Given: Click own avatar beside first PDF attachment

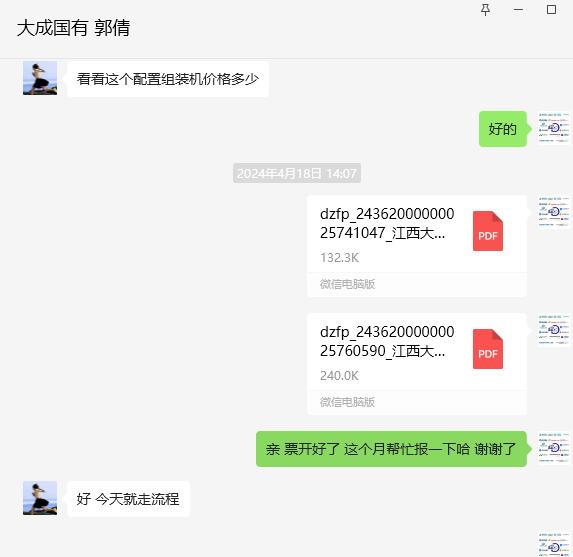Looking at the screenshot, I should tap(554, 212).
